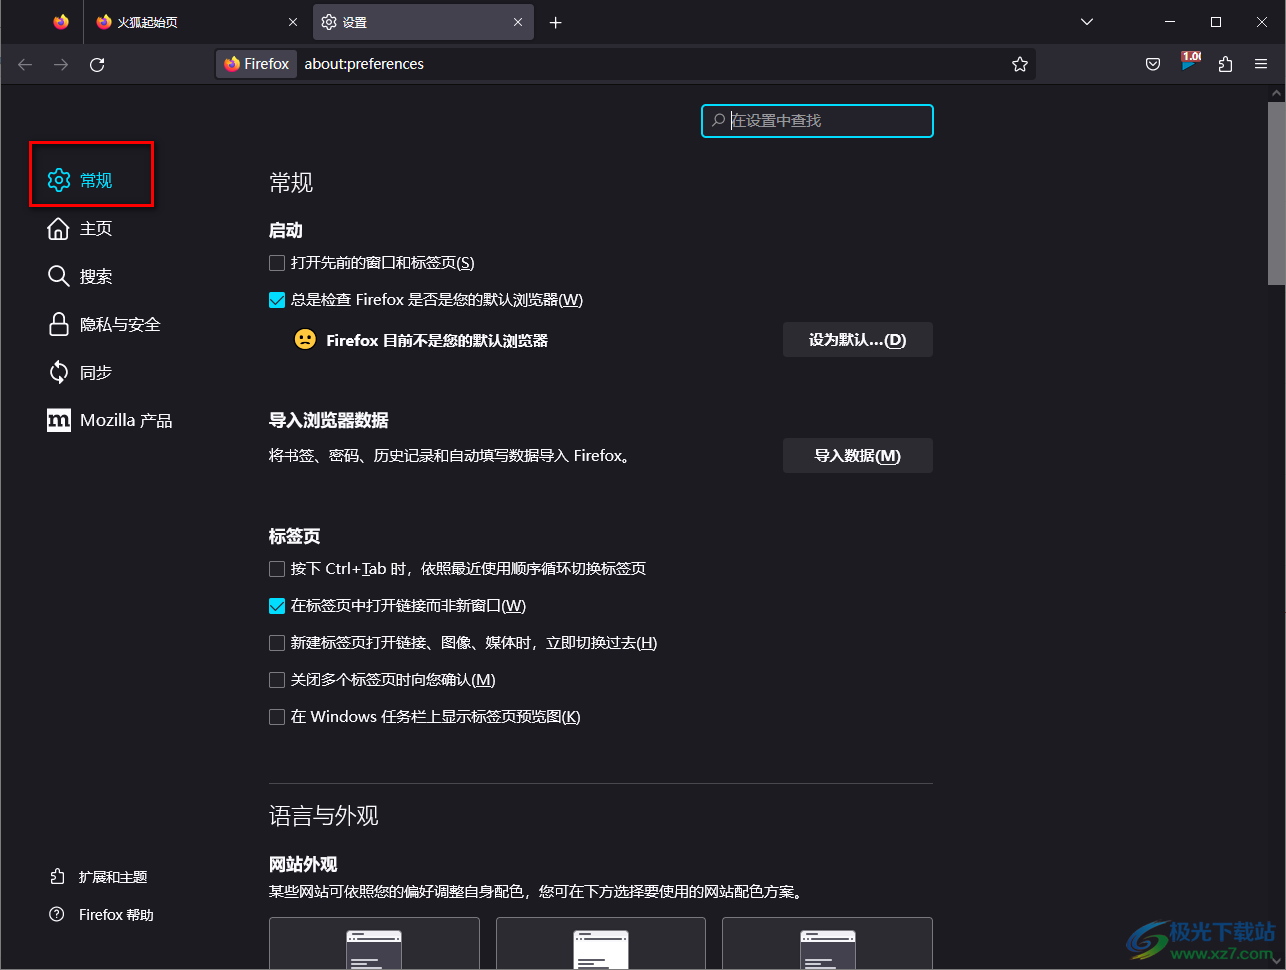The height and width of the screenshot is (970, 1286).
Task: Click the Firefox identity badge in the address bar
Action: (x=257, y=64)
